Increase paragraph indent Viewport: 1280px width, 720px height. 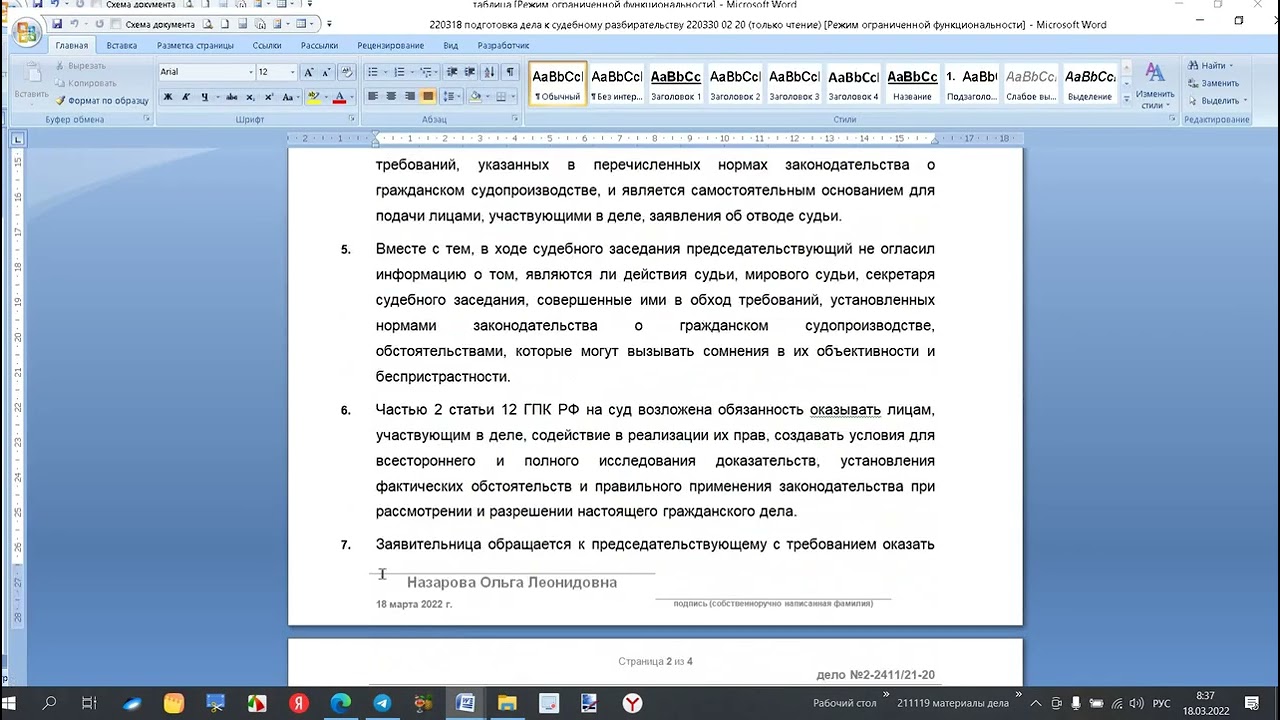470,72
